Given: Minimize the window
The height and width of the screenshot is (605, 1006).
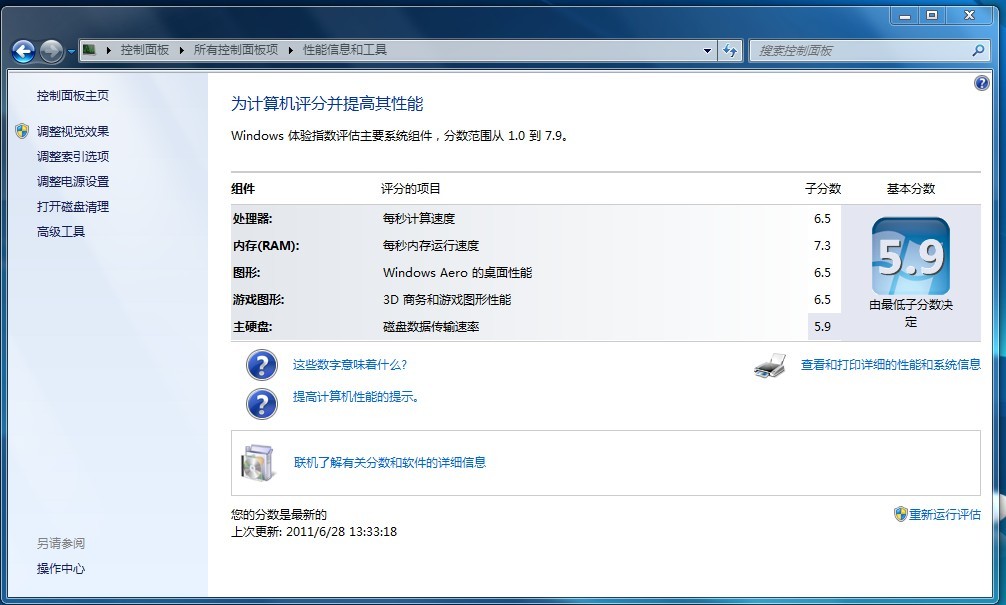Looking at the screenshot, I should tap(905, 15).
